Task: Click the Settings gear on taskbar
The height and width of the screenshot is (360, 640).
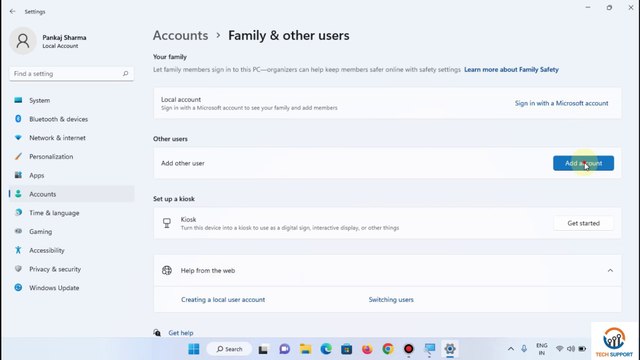Action: pos(450,349)
